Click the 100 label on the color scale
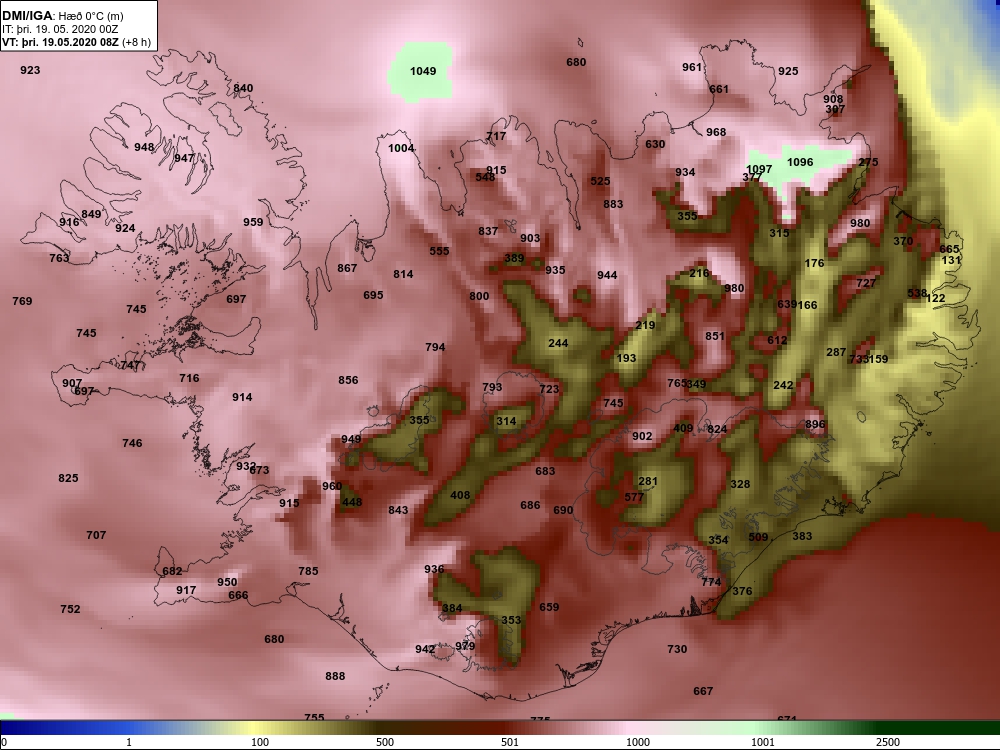The width and height of the screenshot is (1000, 750). coord(260,742)
